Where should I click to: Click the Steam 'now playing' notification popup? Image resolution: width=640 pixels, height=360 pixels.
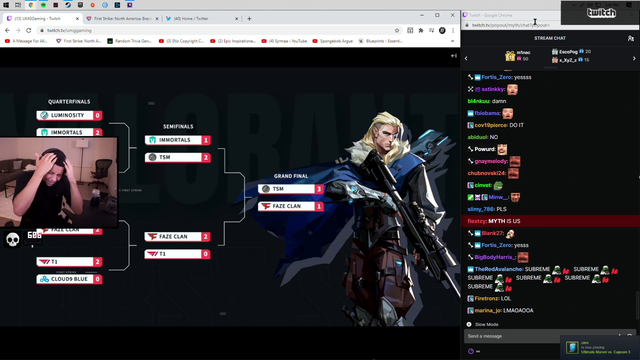tap(600, 347)
